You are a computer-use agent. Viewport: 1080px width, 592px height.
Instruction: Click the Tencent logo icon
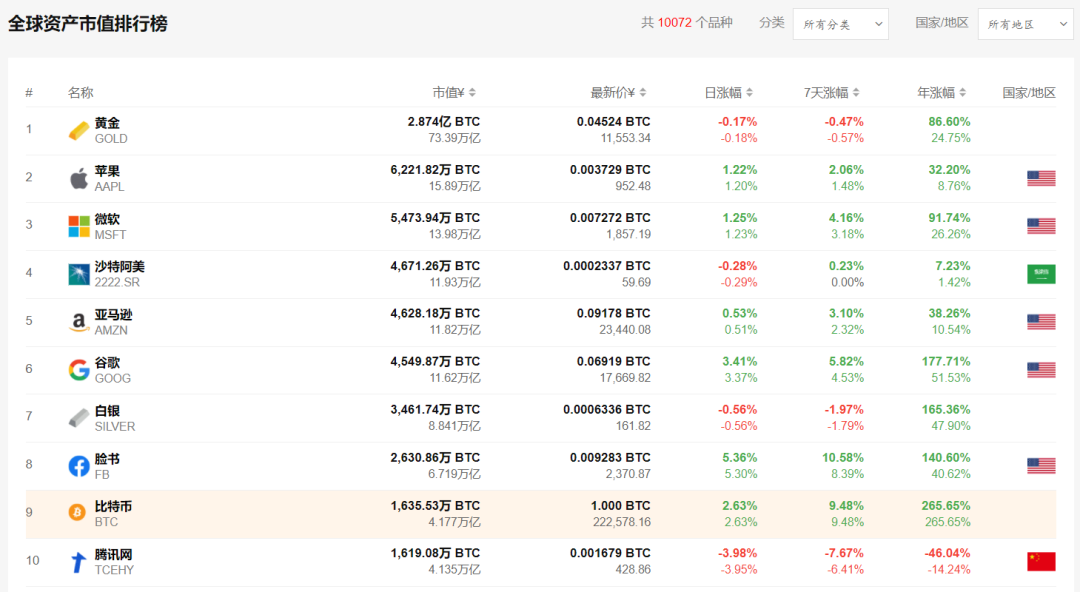tap(79, 563)
